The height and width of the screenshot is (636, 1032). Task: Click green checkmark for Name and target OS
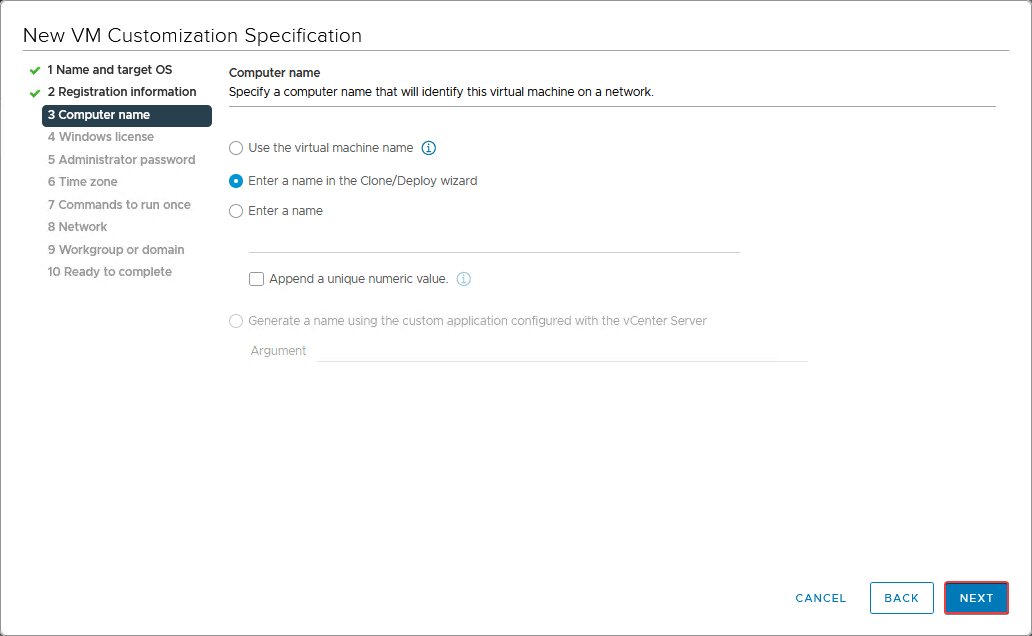[x=35, y=70]
